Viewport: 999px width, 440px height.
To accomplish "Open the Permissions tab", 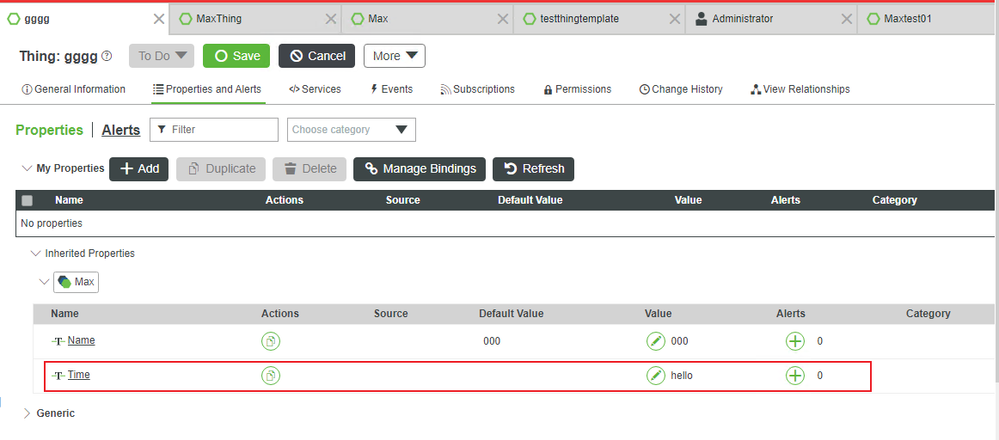I will tap(577, 89).
